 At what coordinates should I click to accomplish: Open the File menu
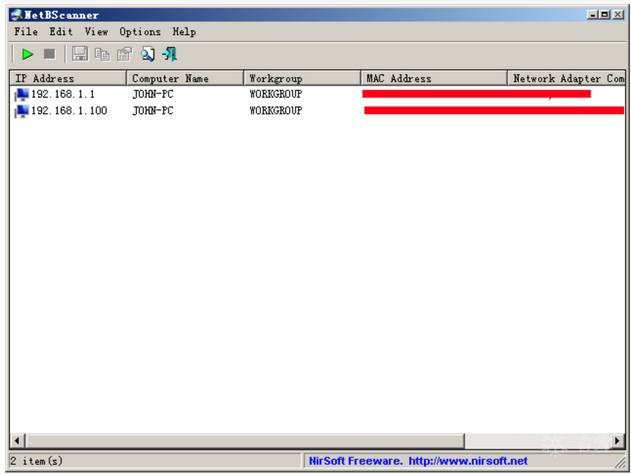point(26,32)
